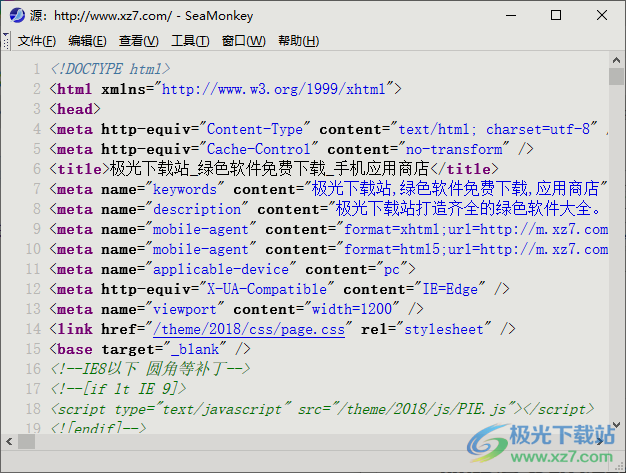Image resolution: width=626 pixels, height=473 pixels.
Task: Click the description attribute value
Action: coord(197,209)
